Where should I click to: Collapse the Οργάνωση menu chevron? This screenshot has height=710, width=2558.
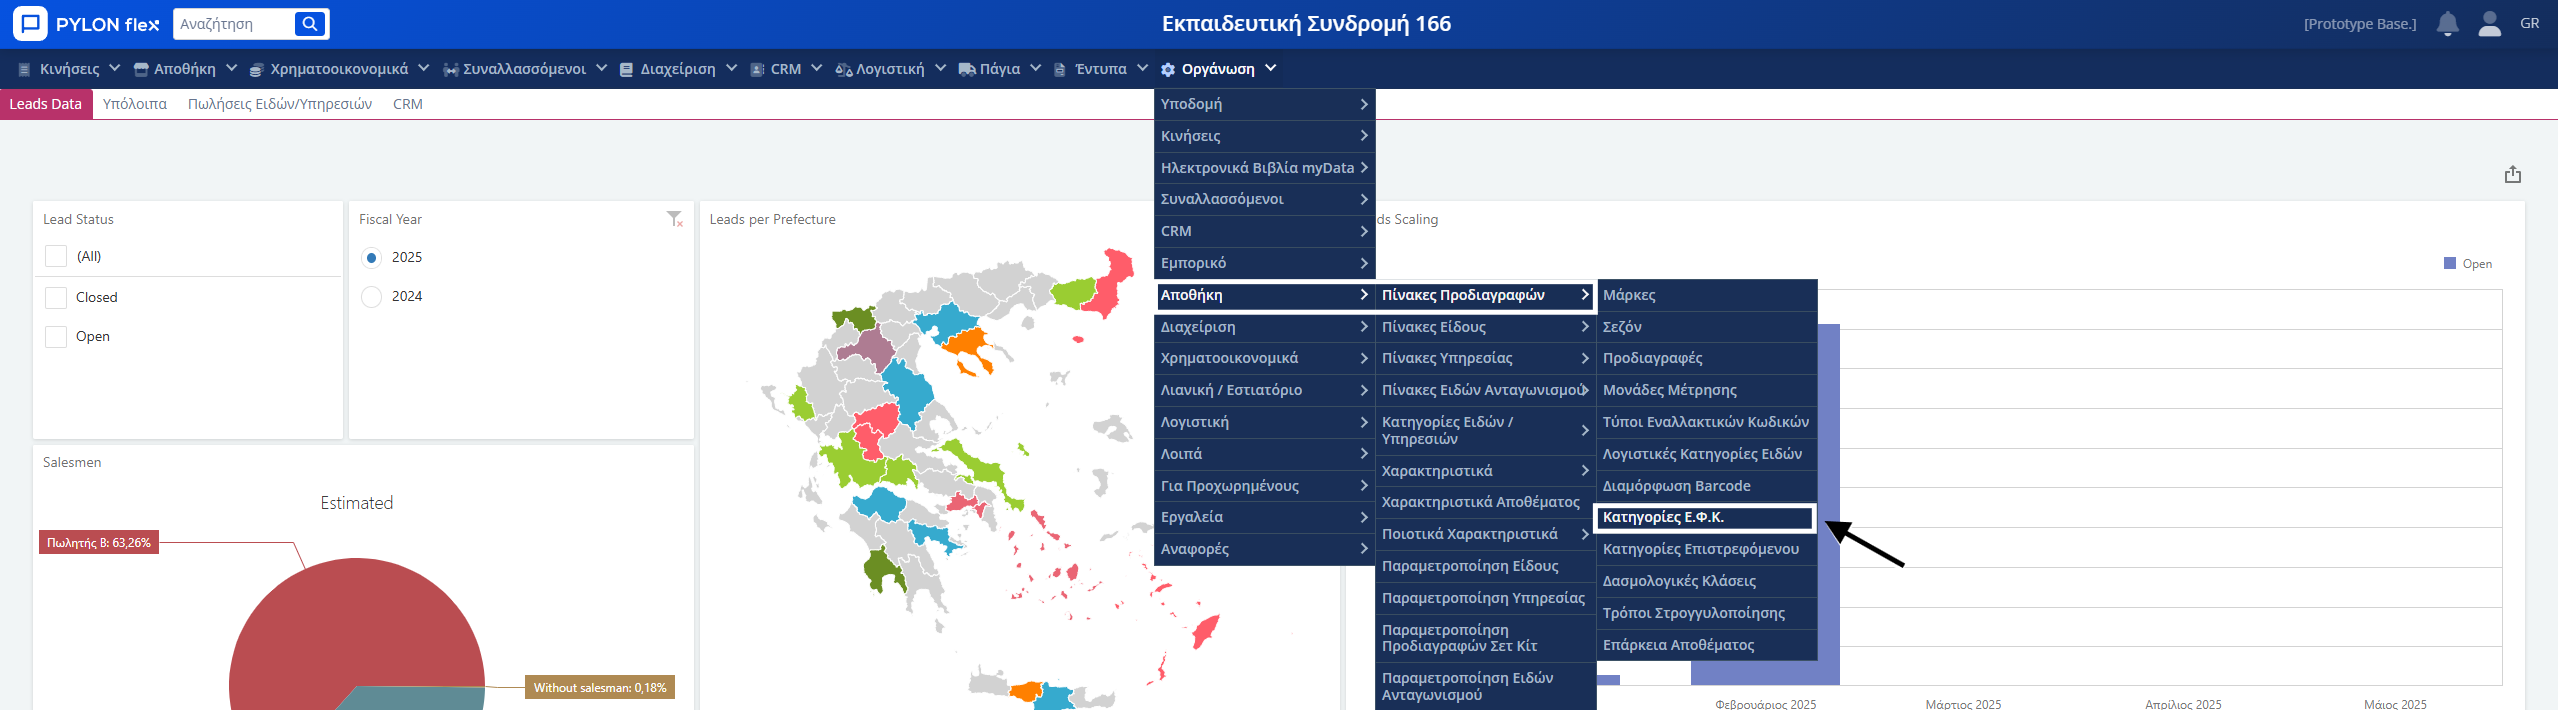click(1270, 68)
